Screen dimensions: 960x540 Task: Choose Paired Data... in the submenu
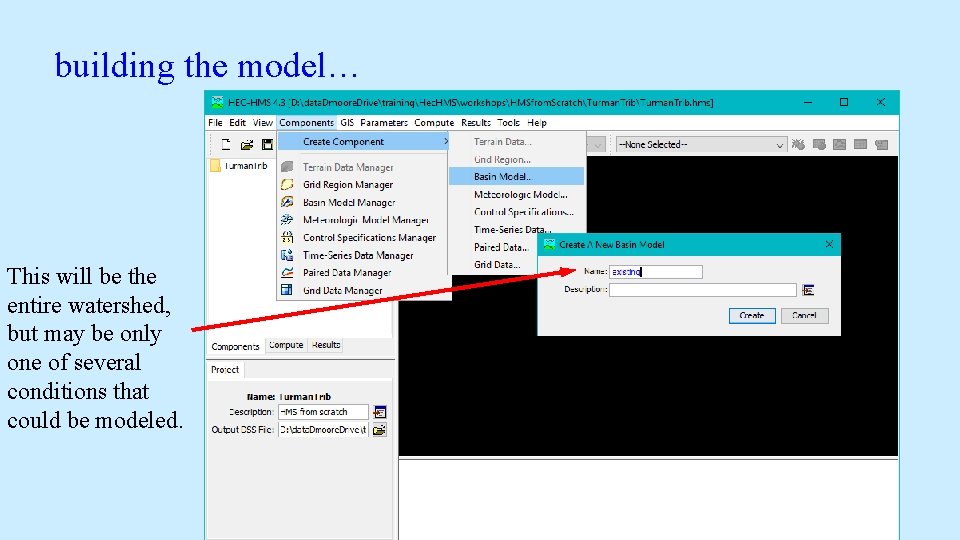tap(501, 247)
